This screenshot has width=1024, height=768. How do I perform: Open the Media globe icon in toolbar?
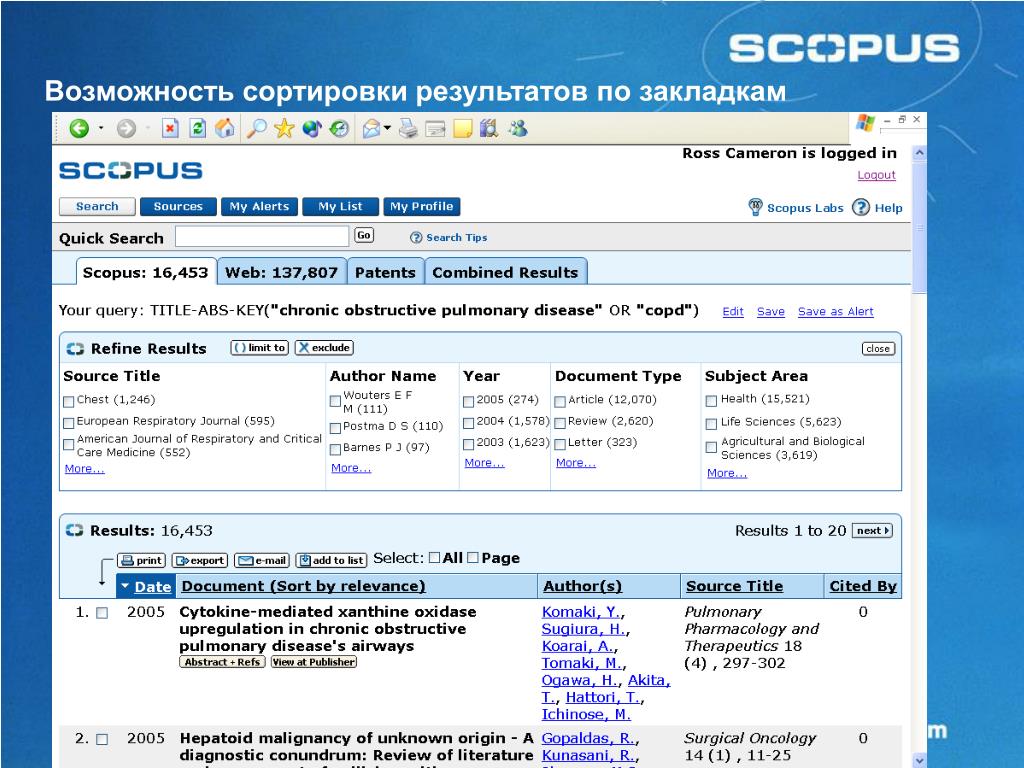click(x=312, y=129)
